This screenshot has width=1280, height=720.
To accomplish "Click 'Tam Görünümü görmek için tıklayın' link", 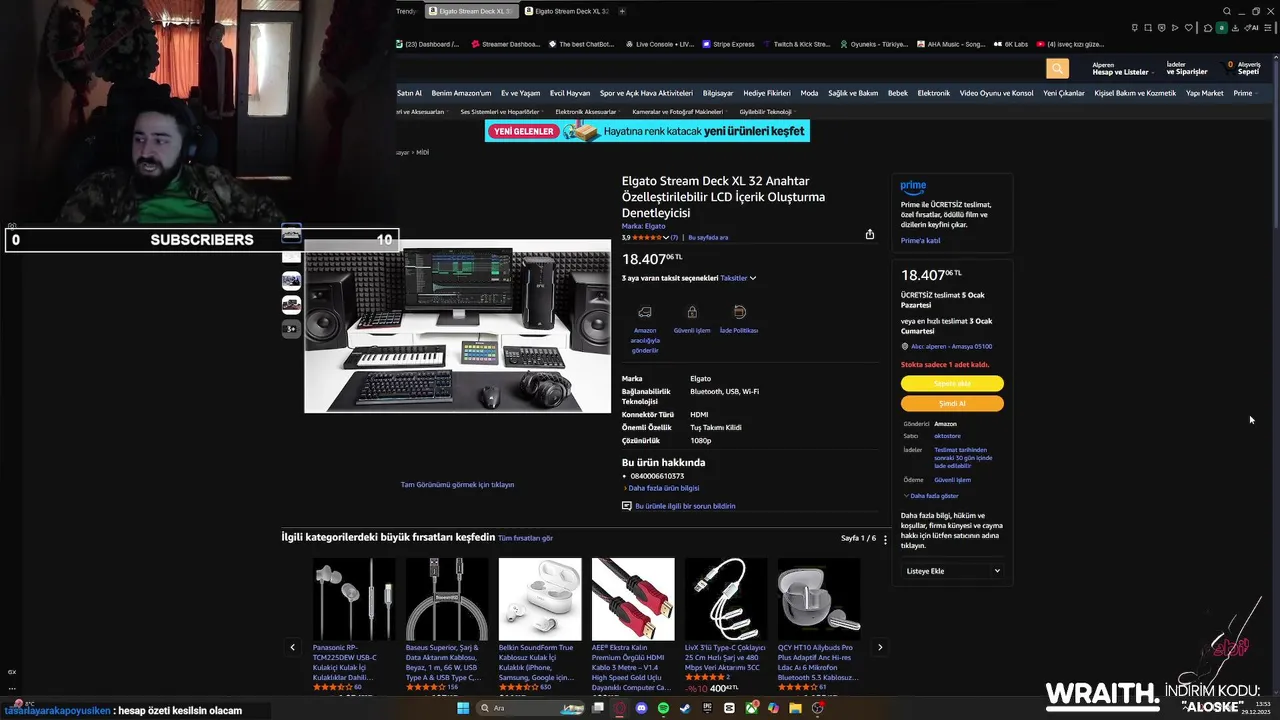I will click(x=457, y=485).
